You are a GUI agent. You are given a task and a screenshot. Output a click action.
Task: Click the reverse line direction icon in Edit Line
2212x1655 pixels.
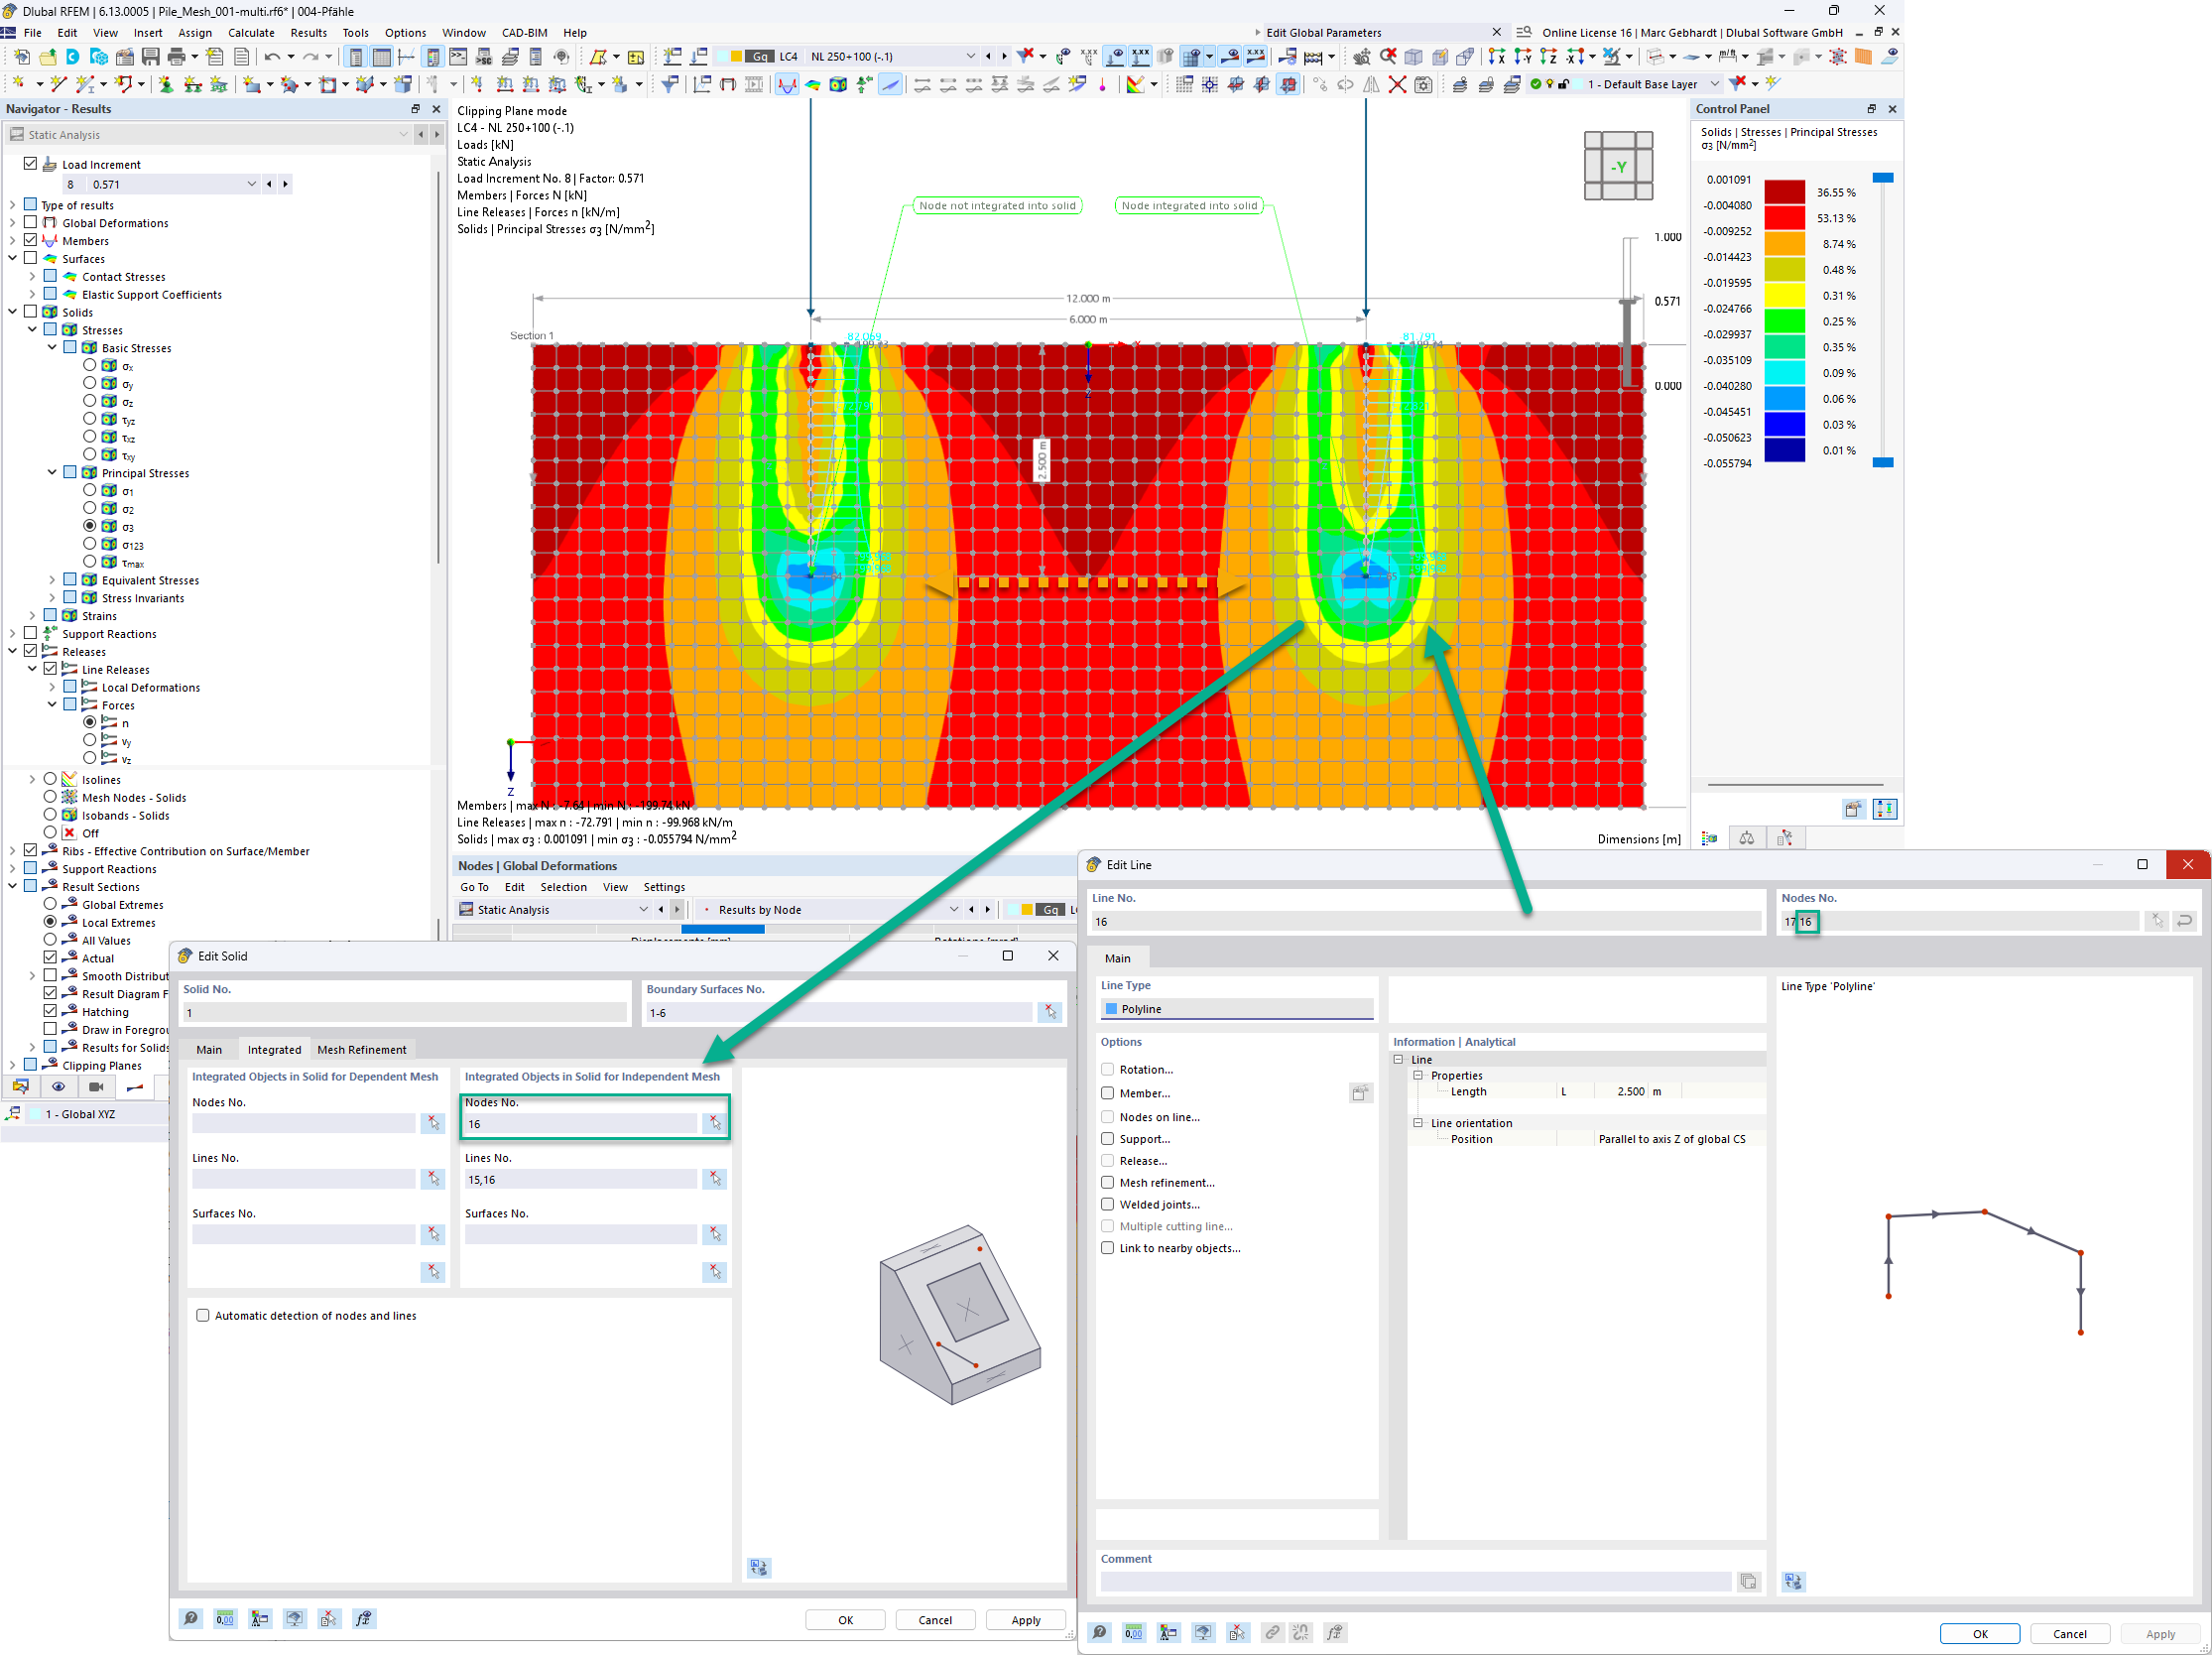(2185, 921)
